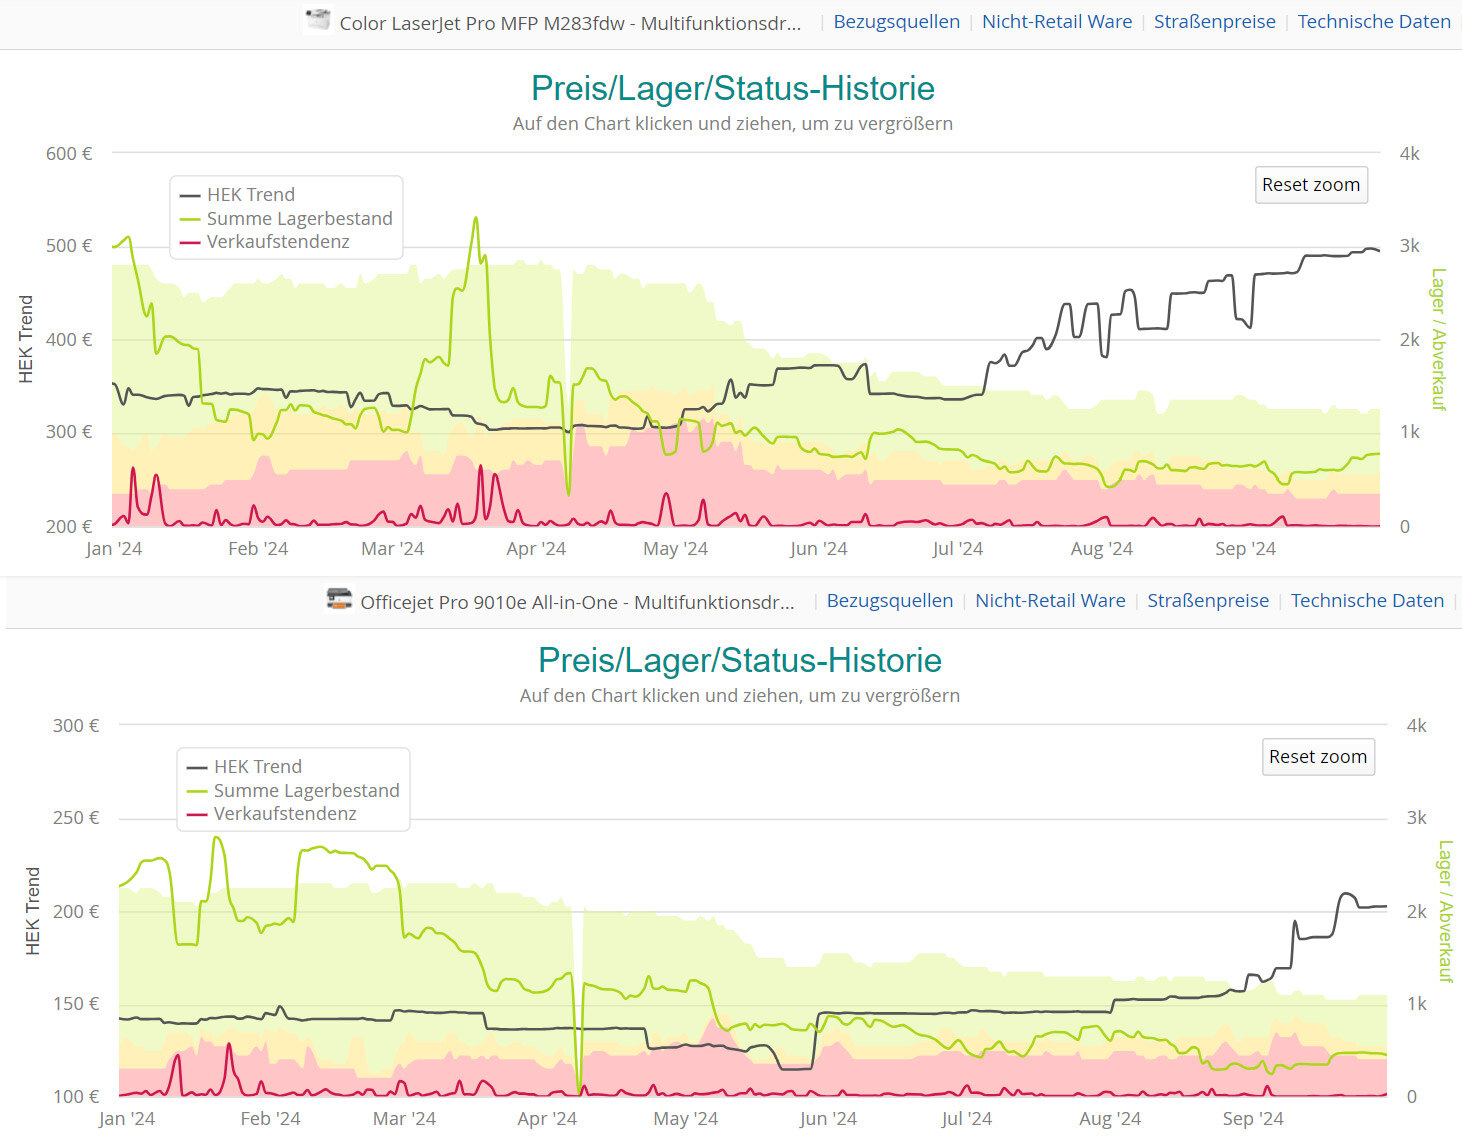
Task: Reset zoom on the LaserJet chart
Action: click(x=1311, y=185)
